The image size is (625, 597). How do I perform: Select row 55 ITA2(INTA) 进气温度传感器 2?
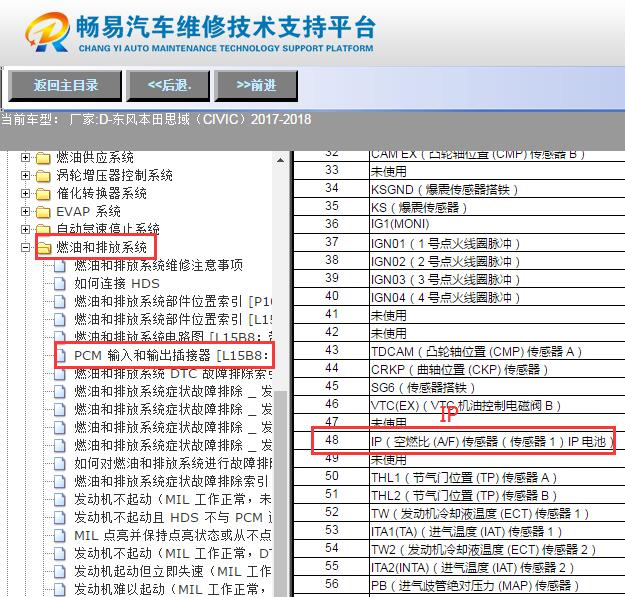(x=459, y=567)
